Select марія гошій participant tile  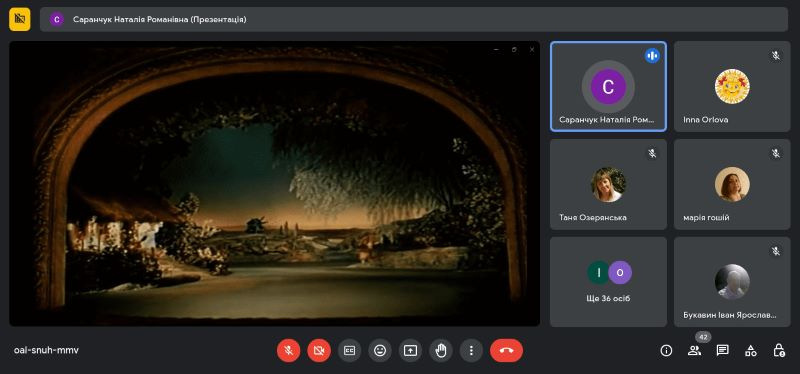(x=732, y=184)
